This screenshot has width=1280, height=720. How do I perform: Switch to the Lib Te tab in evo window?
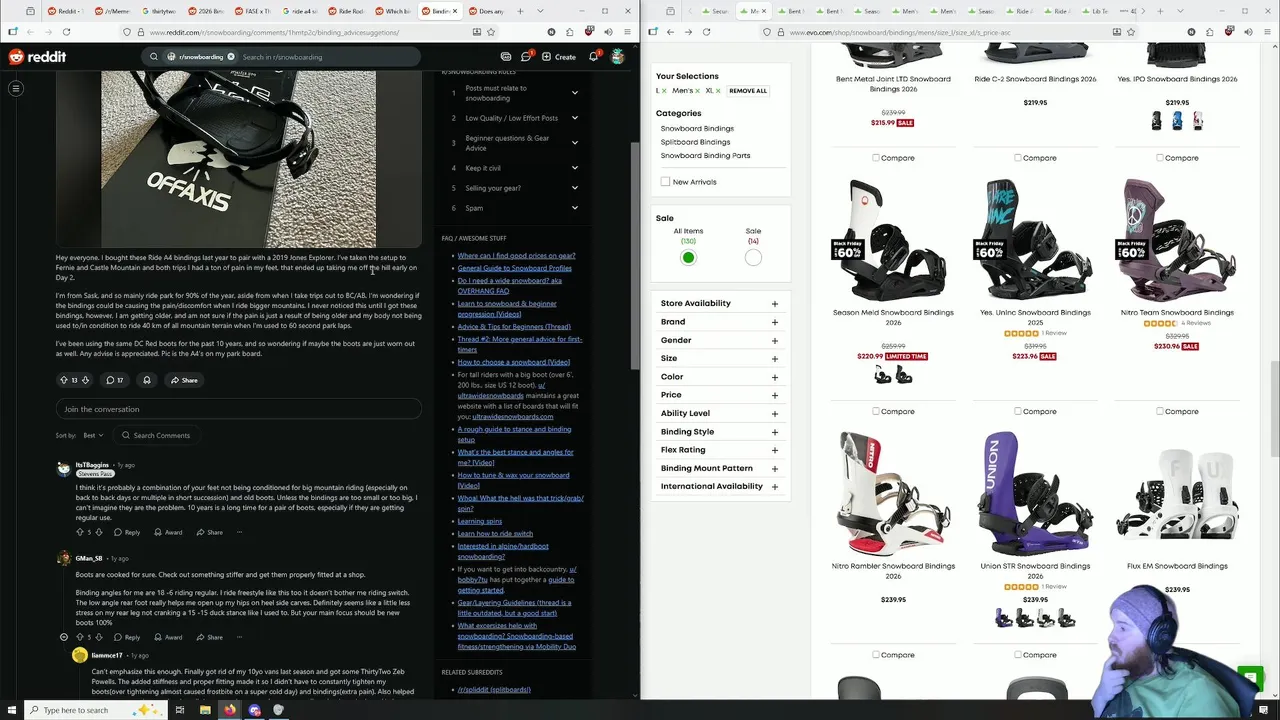1097,11
